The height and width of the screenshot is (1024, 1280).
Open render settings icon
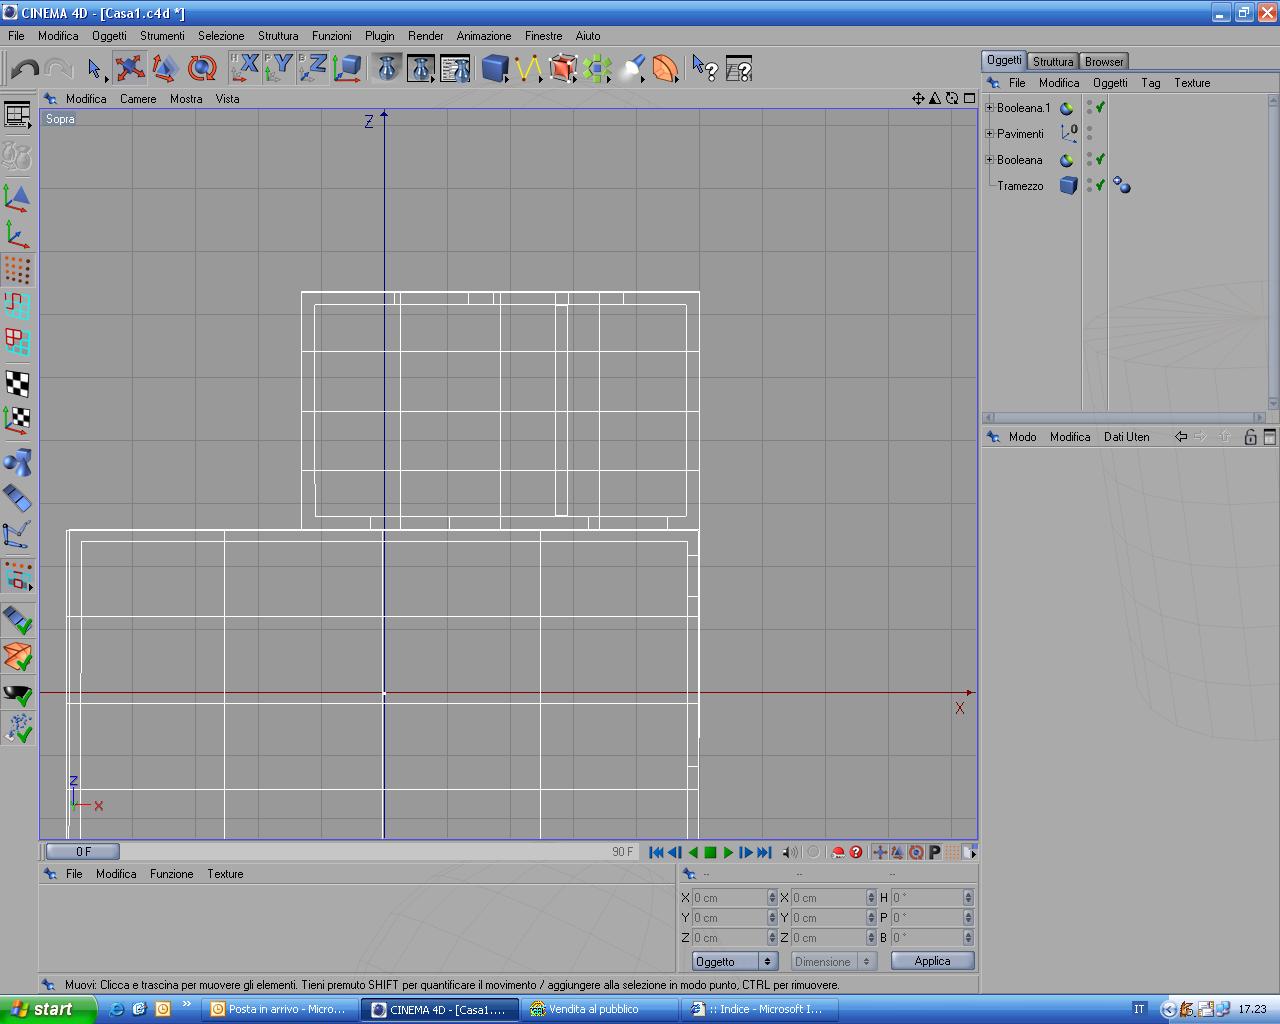tap(455, 68)
